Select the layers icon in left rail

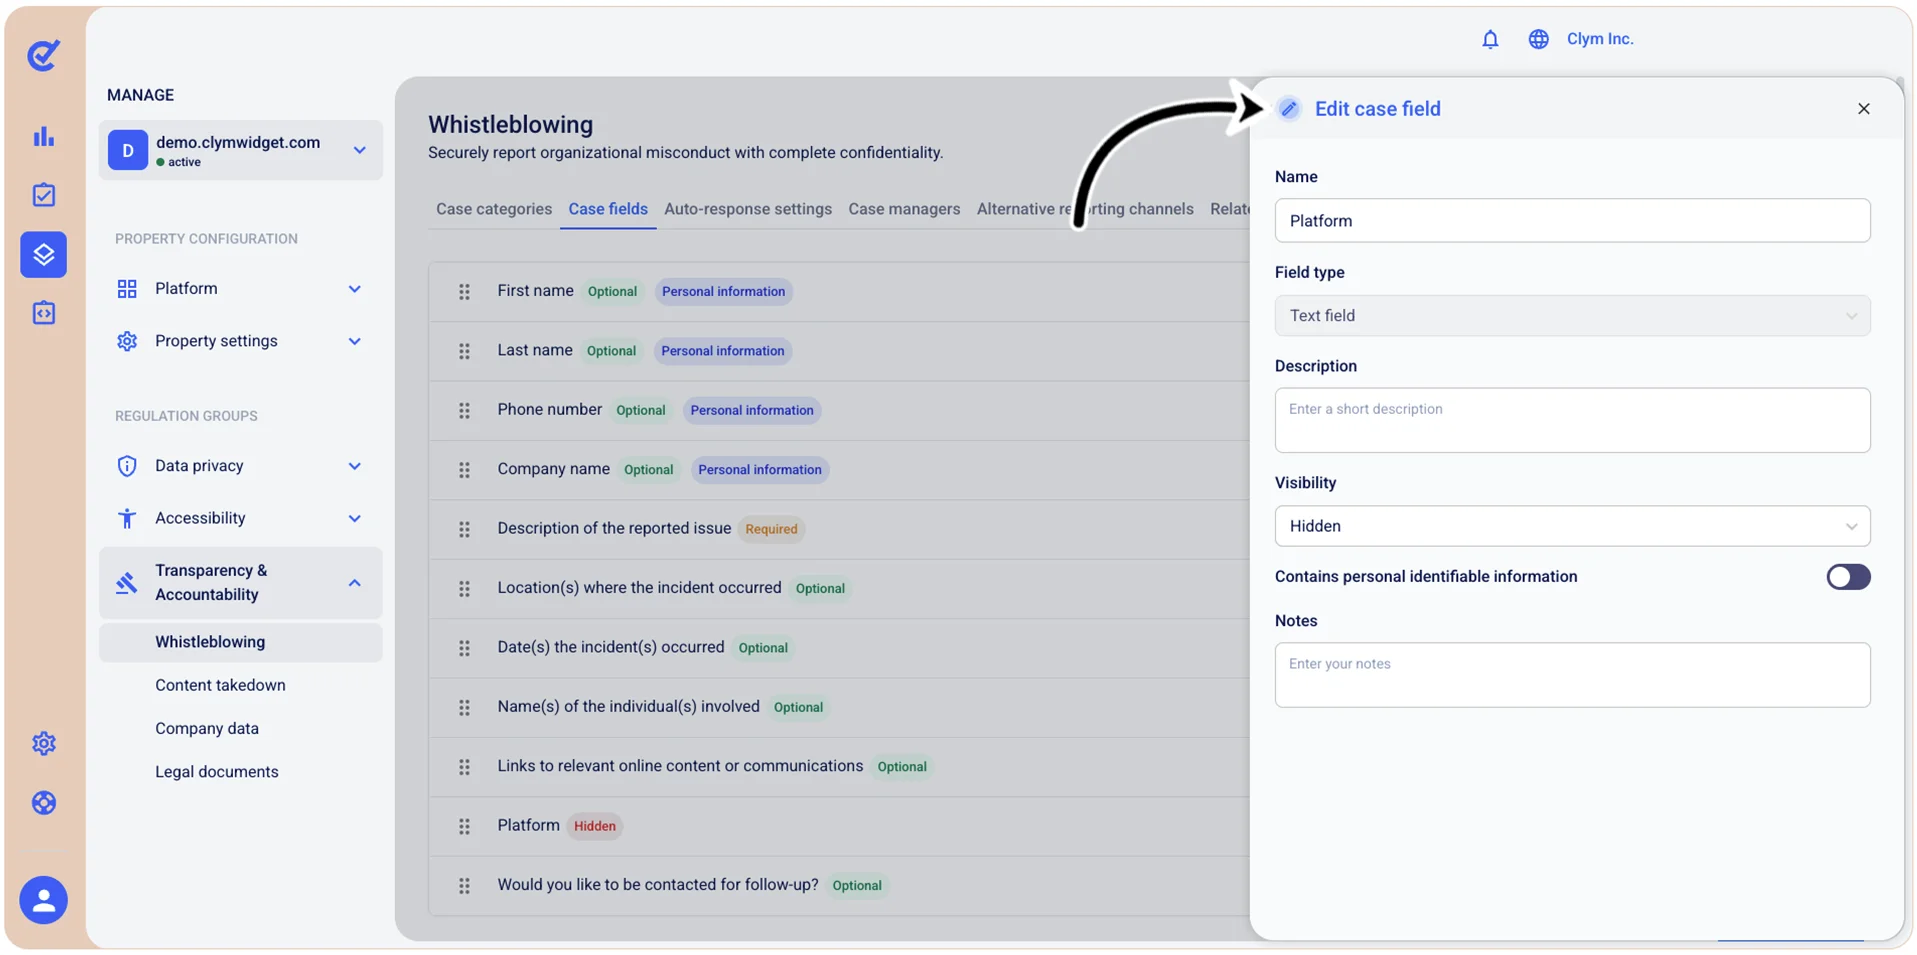pyautogui.click(x=44, y=254)
